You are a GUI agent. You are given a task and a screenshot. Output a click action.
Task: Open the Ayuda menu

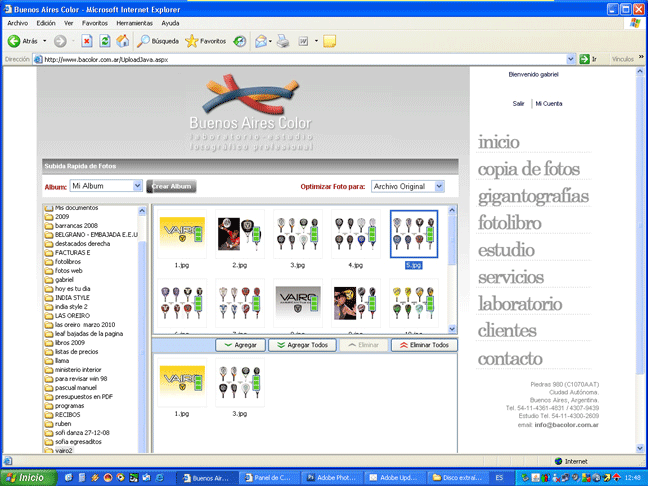(x=170, y=23)
